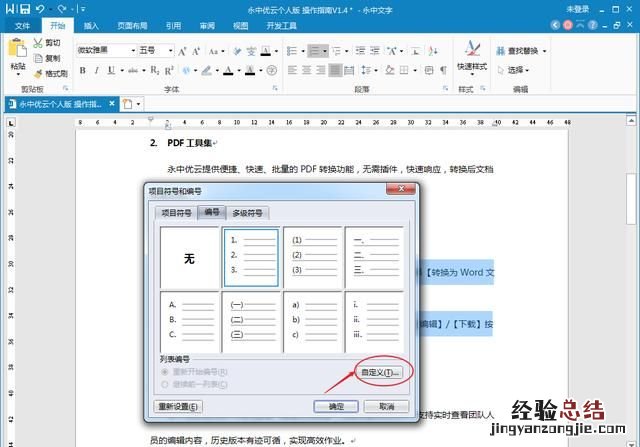Click the line spacing icon

pyautogui.click(x=366, y=70)
